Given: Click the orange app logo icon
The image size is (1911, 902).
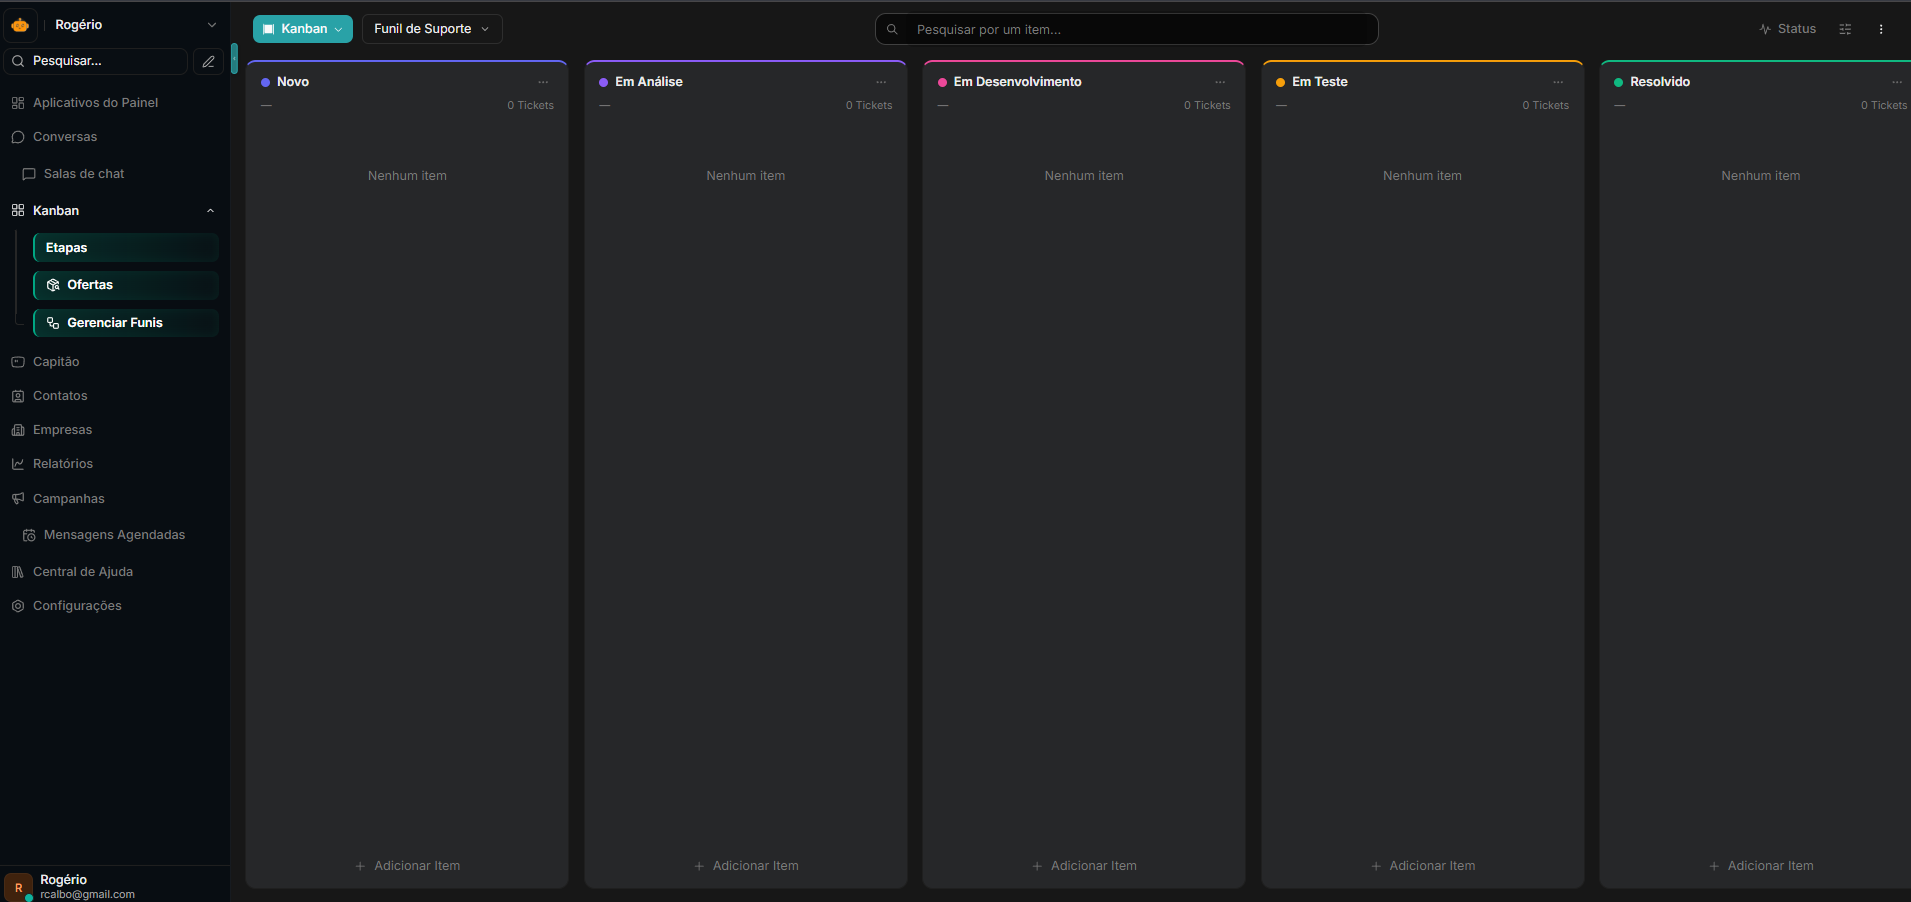Looking at the screenshot, I should [20, 25].
